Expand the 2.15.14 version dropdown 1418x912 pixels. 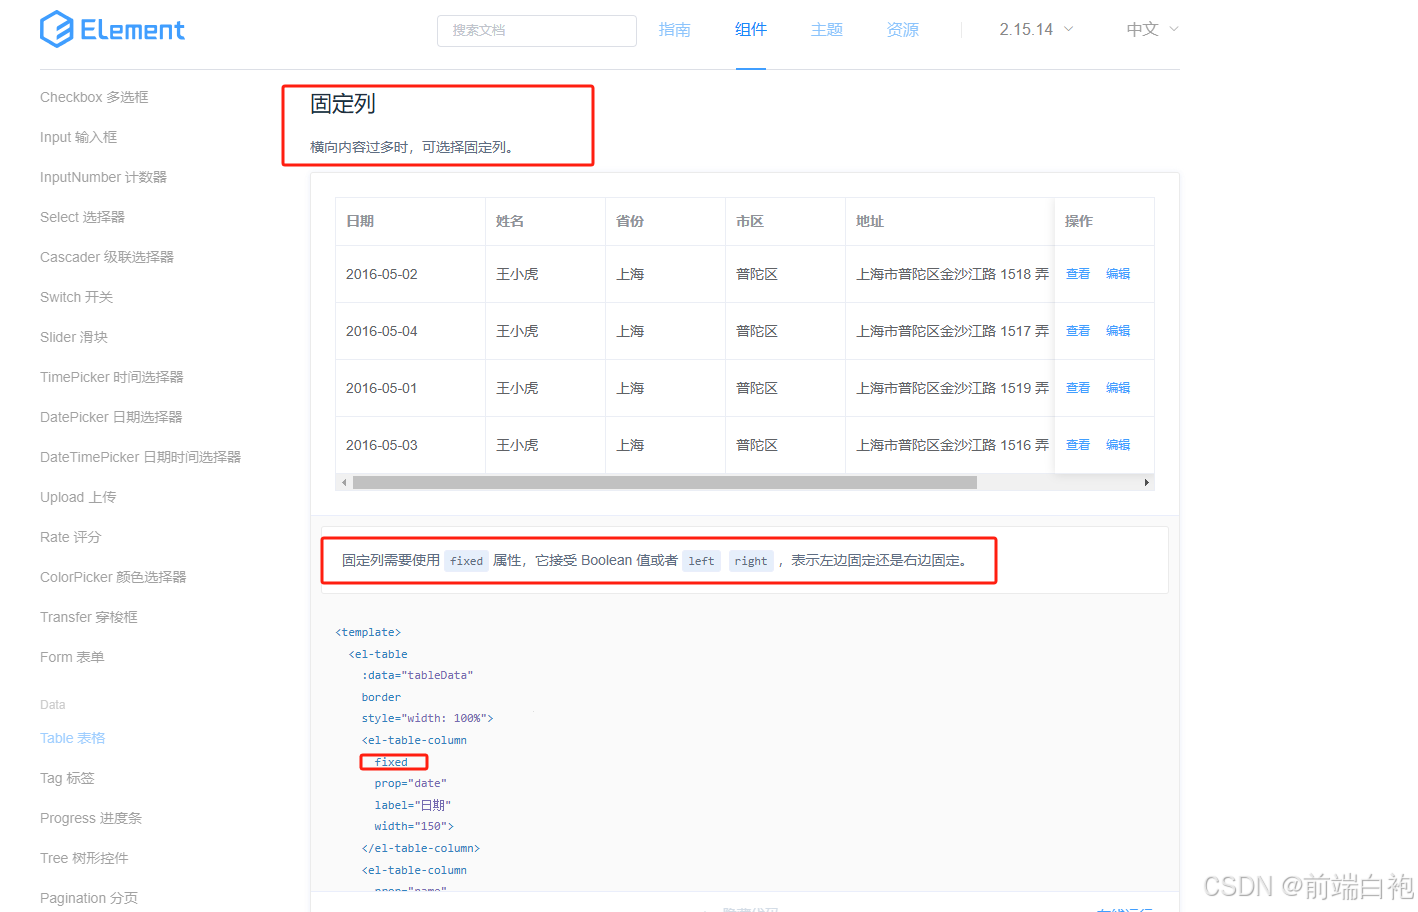pos(1036,30)
